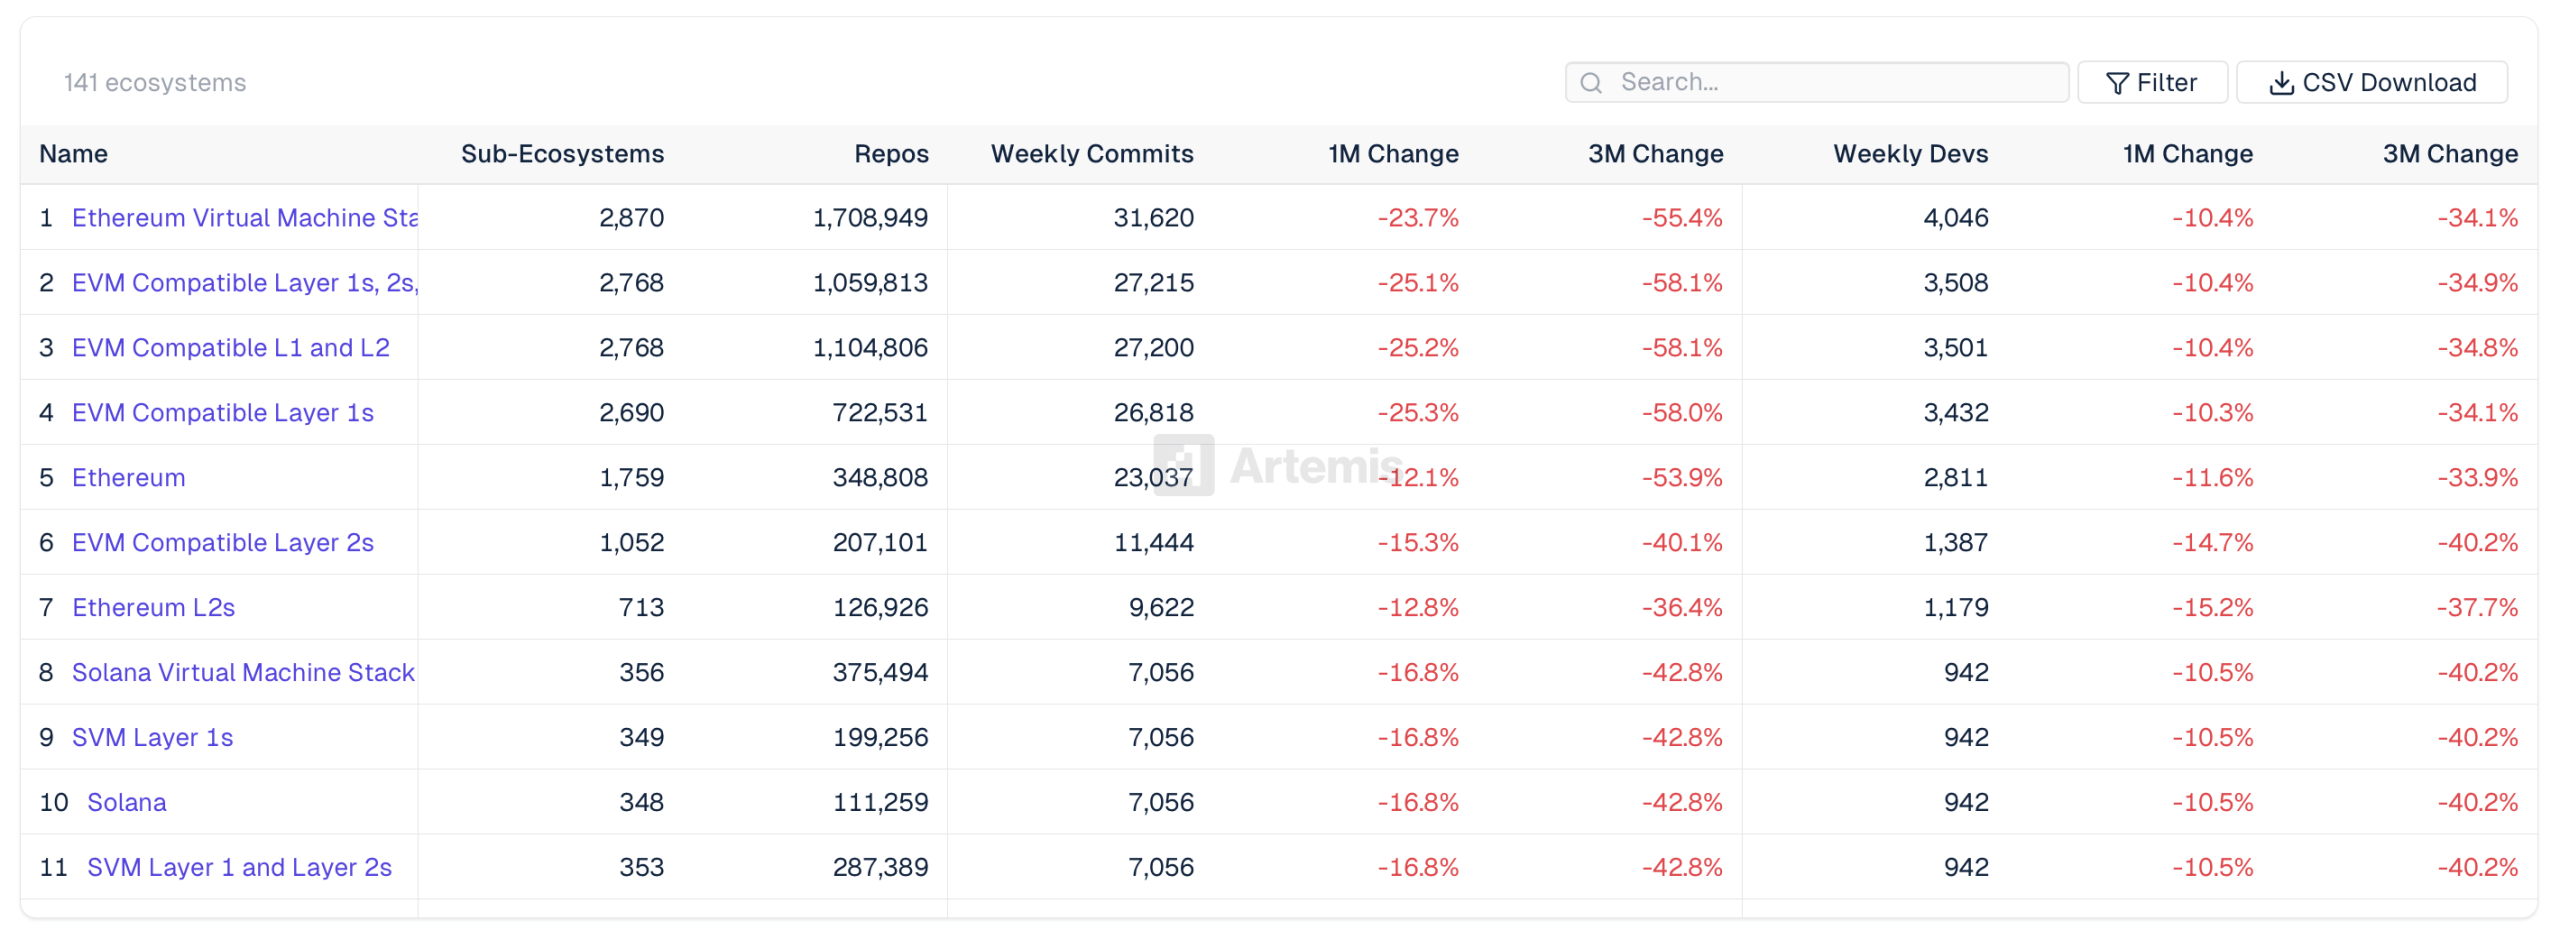This screenshot has width=2560, height=949.
Task: Click inside the Search input field
Action: (1820, 82)
